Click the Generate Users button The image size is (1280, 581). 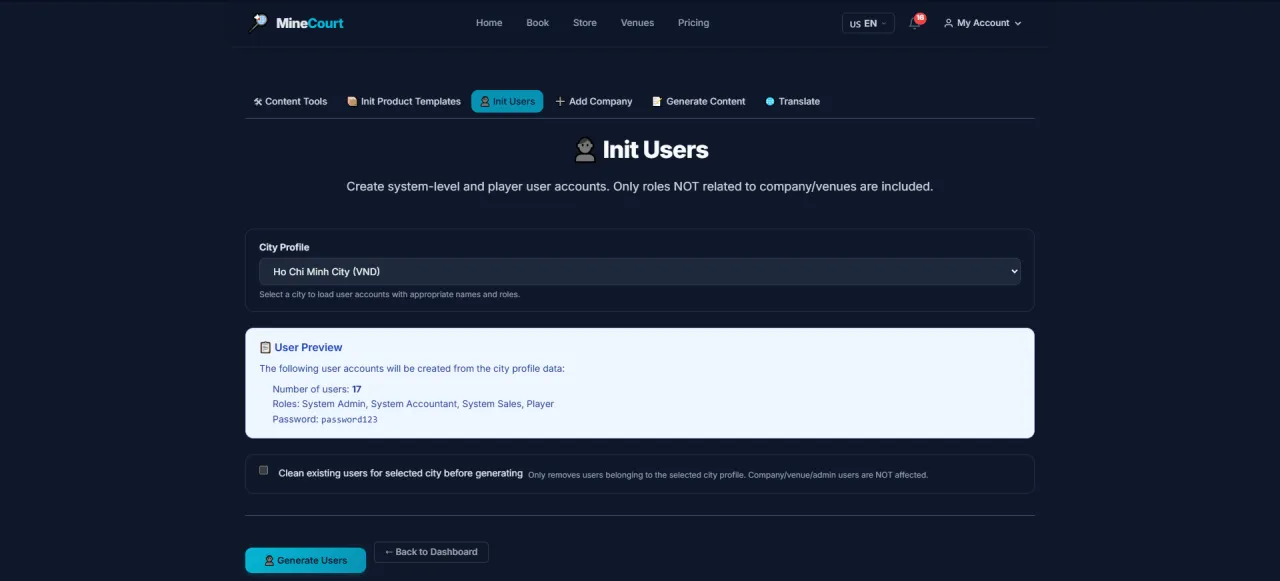pos(305,560)
